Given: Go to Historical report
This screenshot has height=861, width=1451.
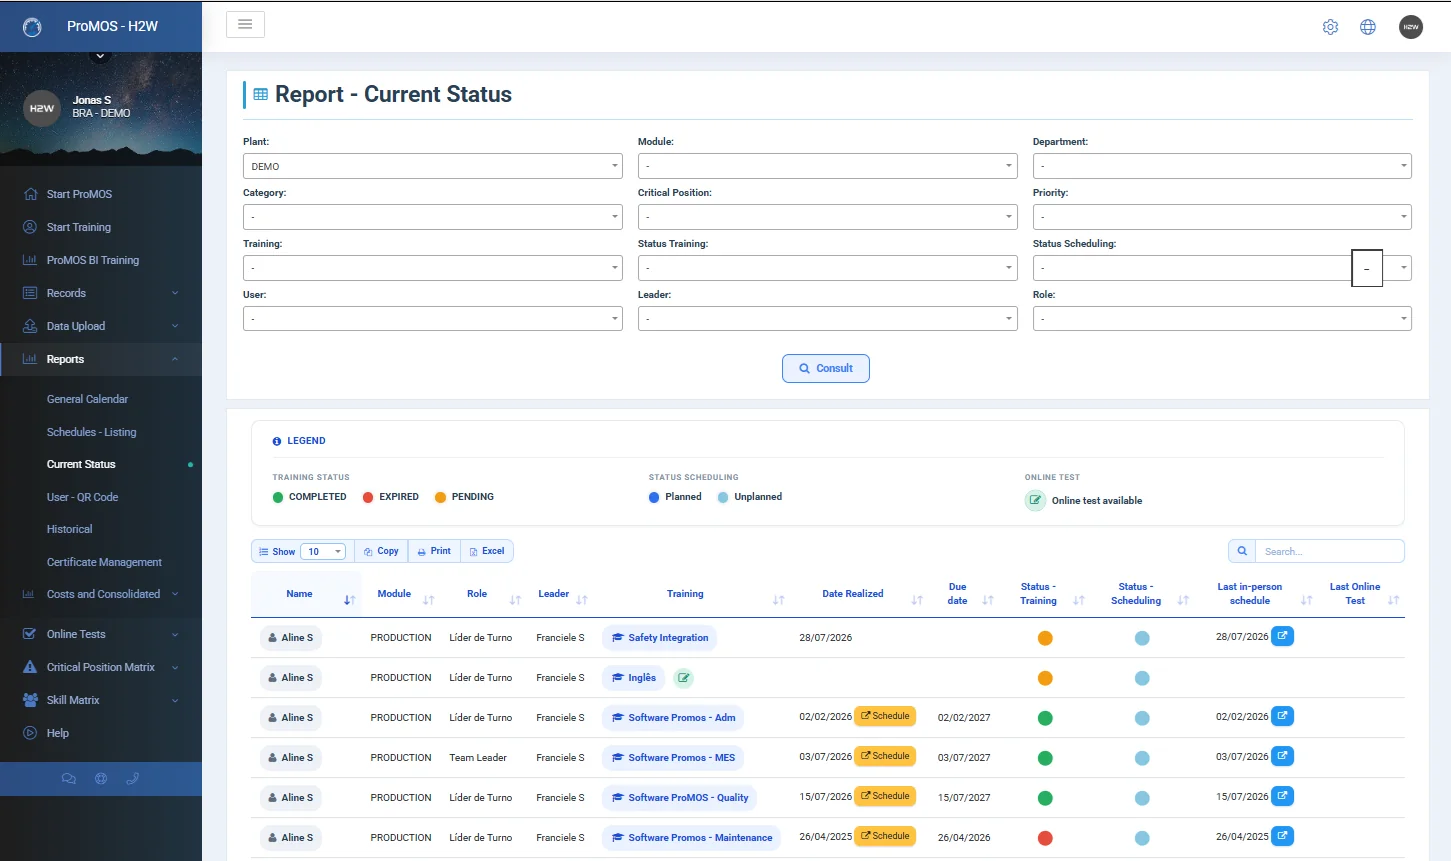Looking at the screenshot, I should [x=70, y=529].
